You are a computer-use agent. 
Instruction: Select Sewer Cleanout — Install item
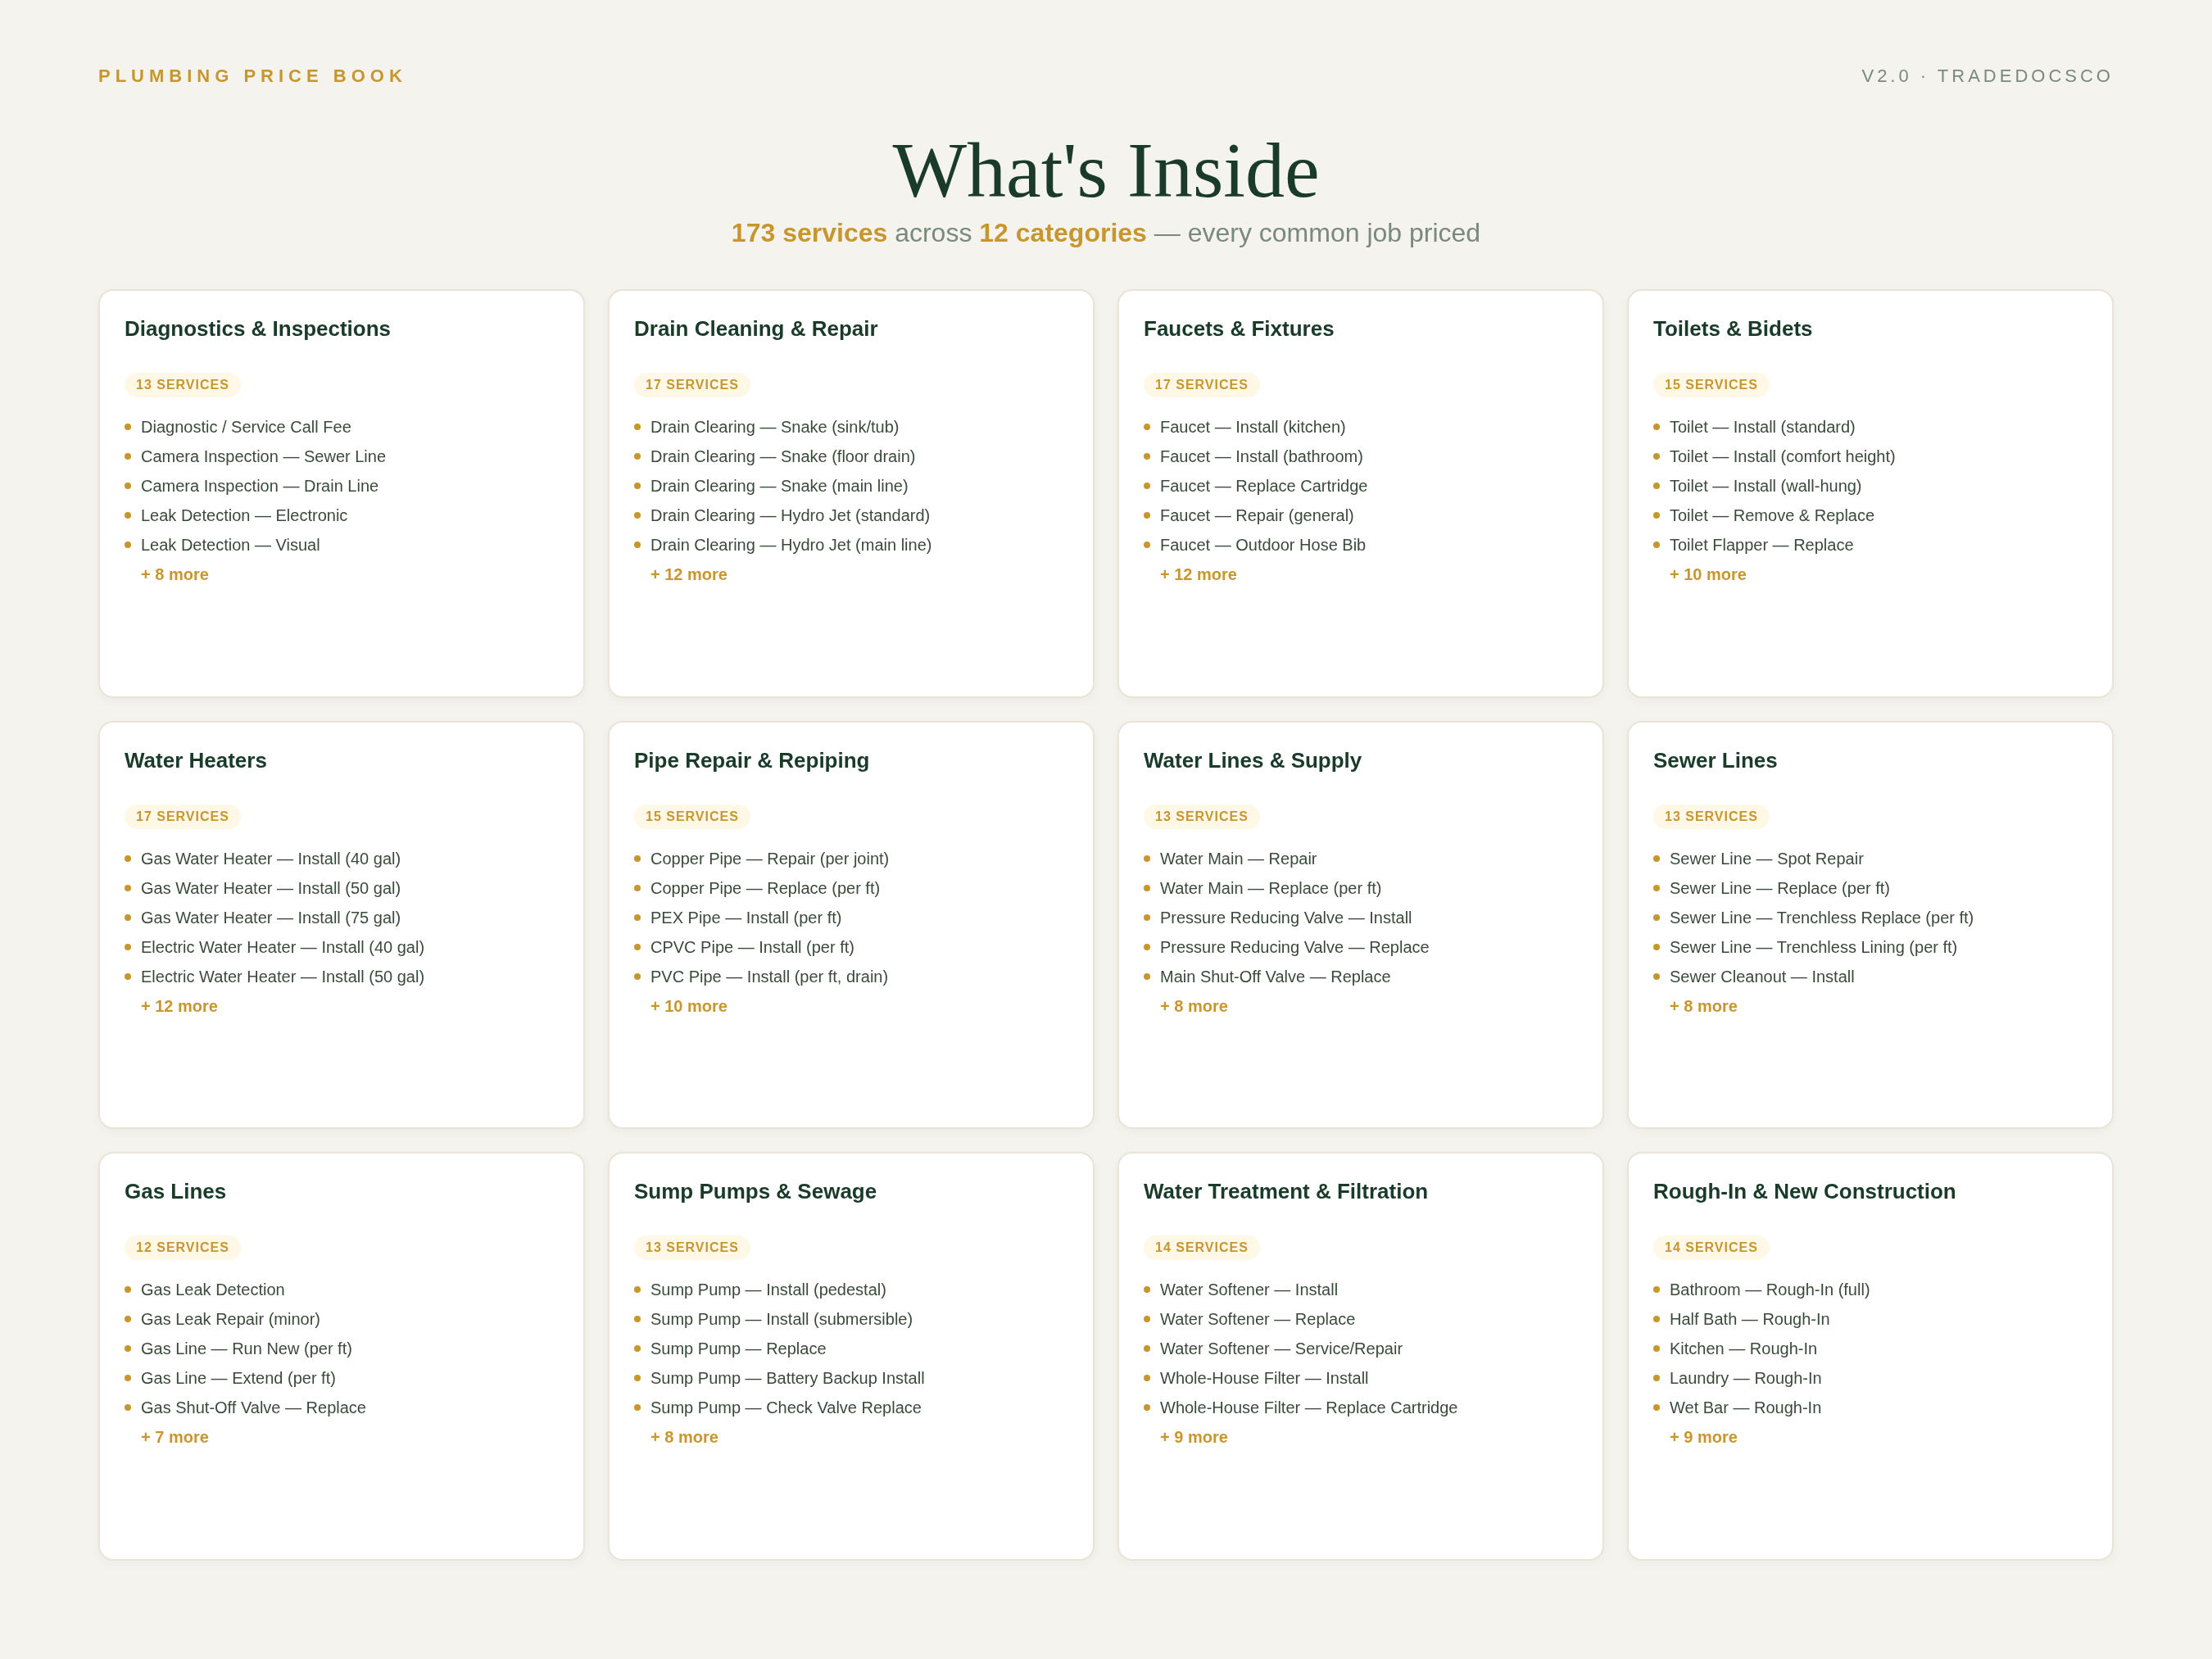(1761, 976)
